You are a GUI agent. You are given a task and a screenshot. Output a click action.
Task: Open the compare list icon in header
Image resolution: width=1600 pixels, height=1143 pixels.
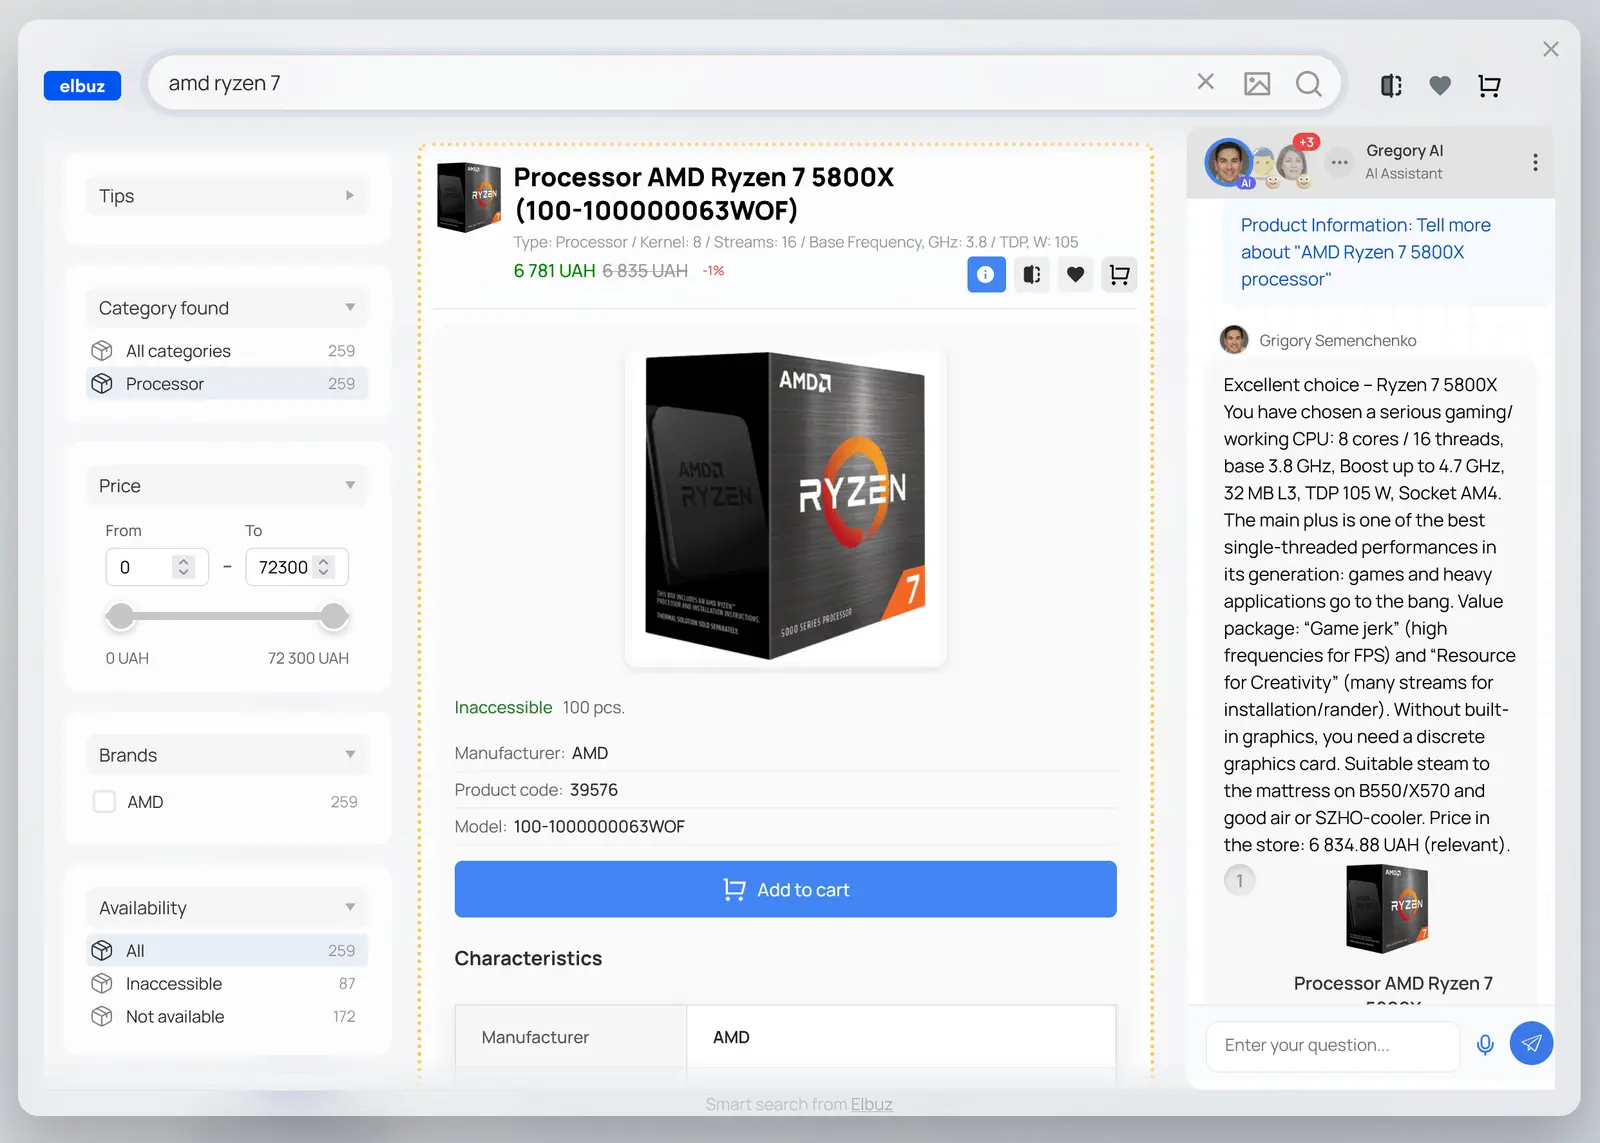pos(1391,86)
